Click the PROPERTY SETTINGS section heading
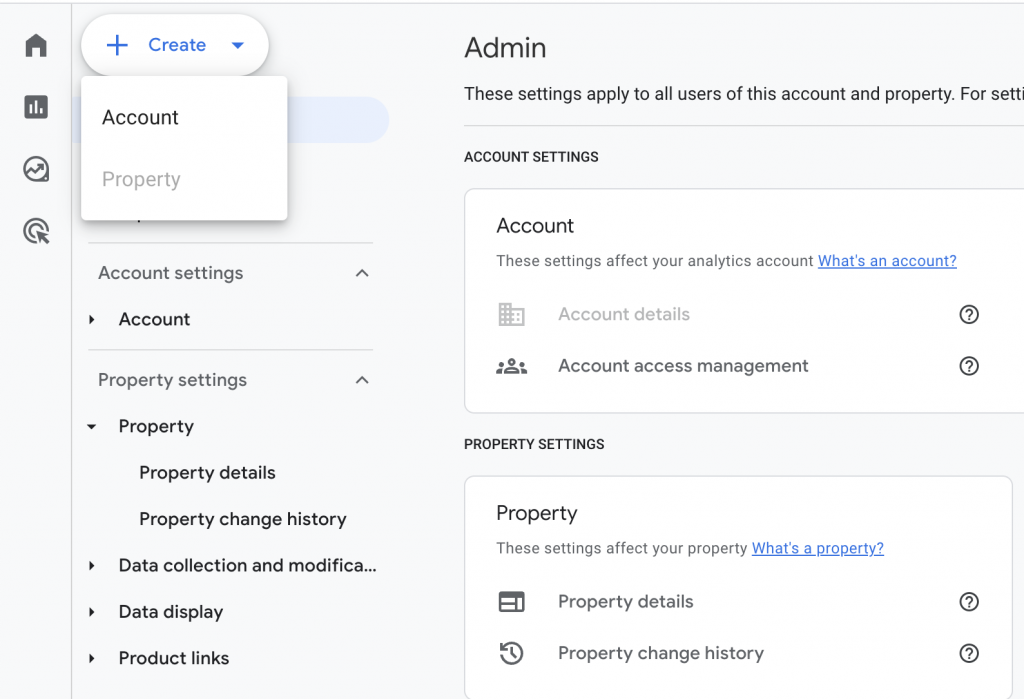Viewport: 1024px width, 699px height. tap(534, 445)
